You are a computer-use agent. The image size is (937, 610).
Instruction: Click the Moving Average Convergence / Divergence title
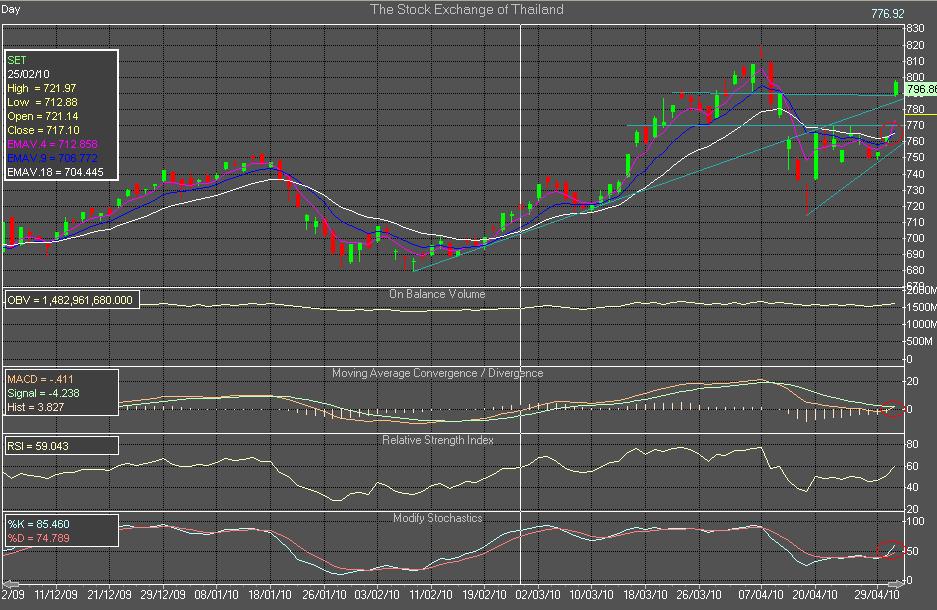(437, 373)
